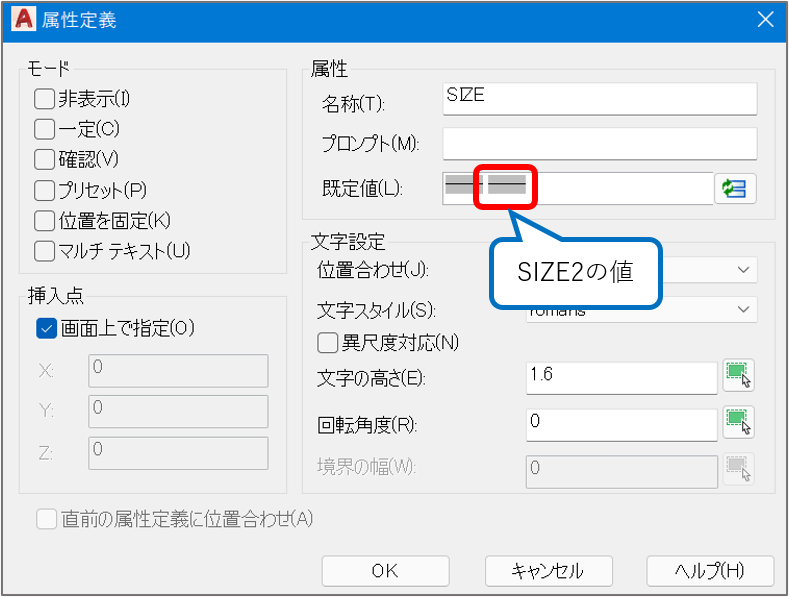789x597 pixels.
Task: Toggle the 一定(C) mode checkbox
Action: [x=44, y=129]
